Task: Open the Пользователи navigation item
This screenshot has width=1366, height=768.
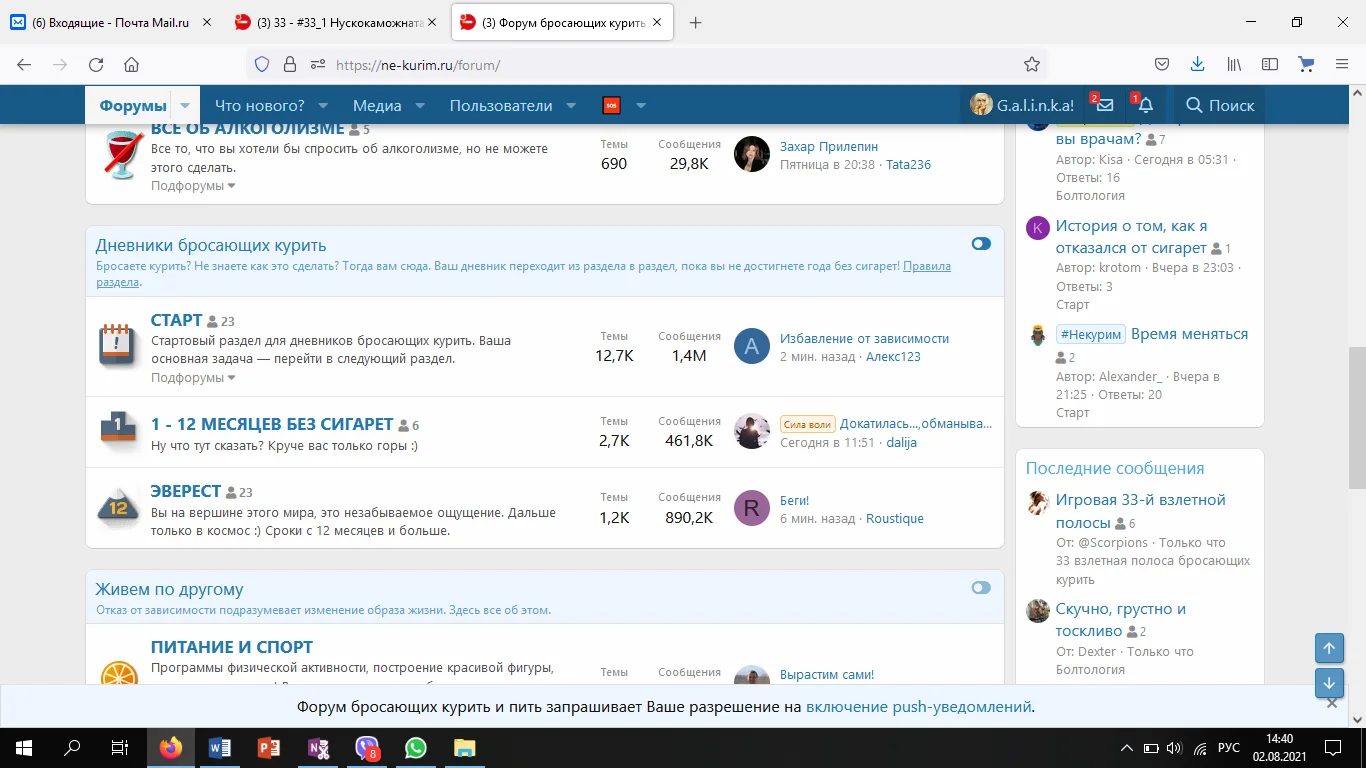Action: point(501,105)
